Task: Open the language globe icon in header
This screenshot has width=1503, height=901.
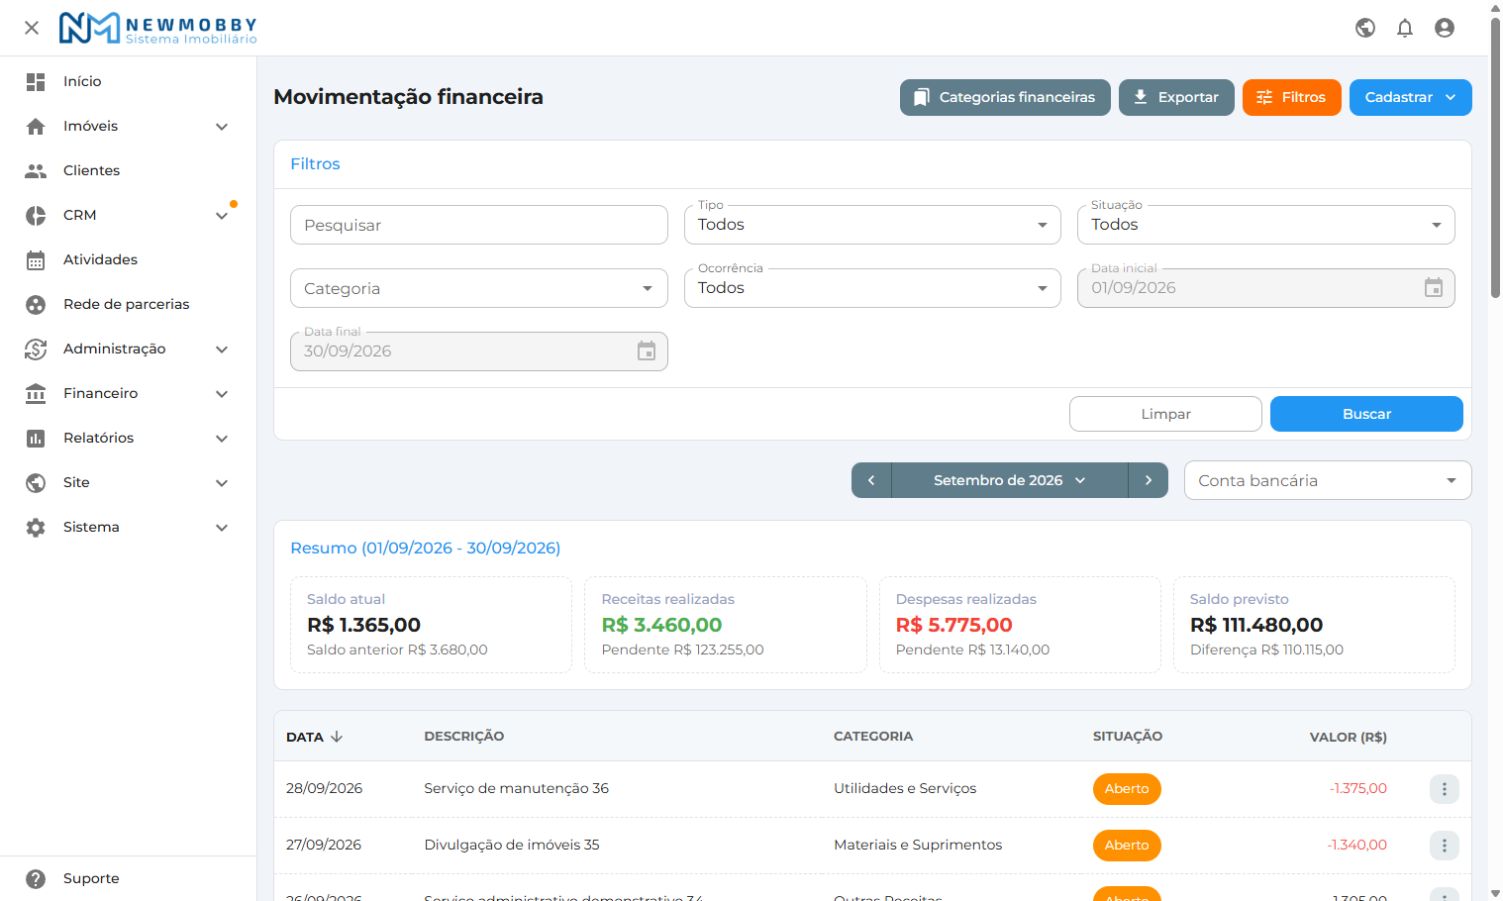Action: point(1365,28)
